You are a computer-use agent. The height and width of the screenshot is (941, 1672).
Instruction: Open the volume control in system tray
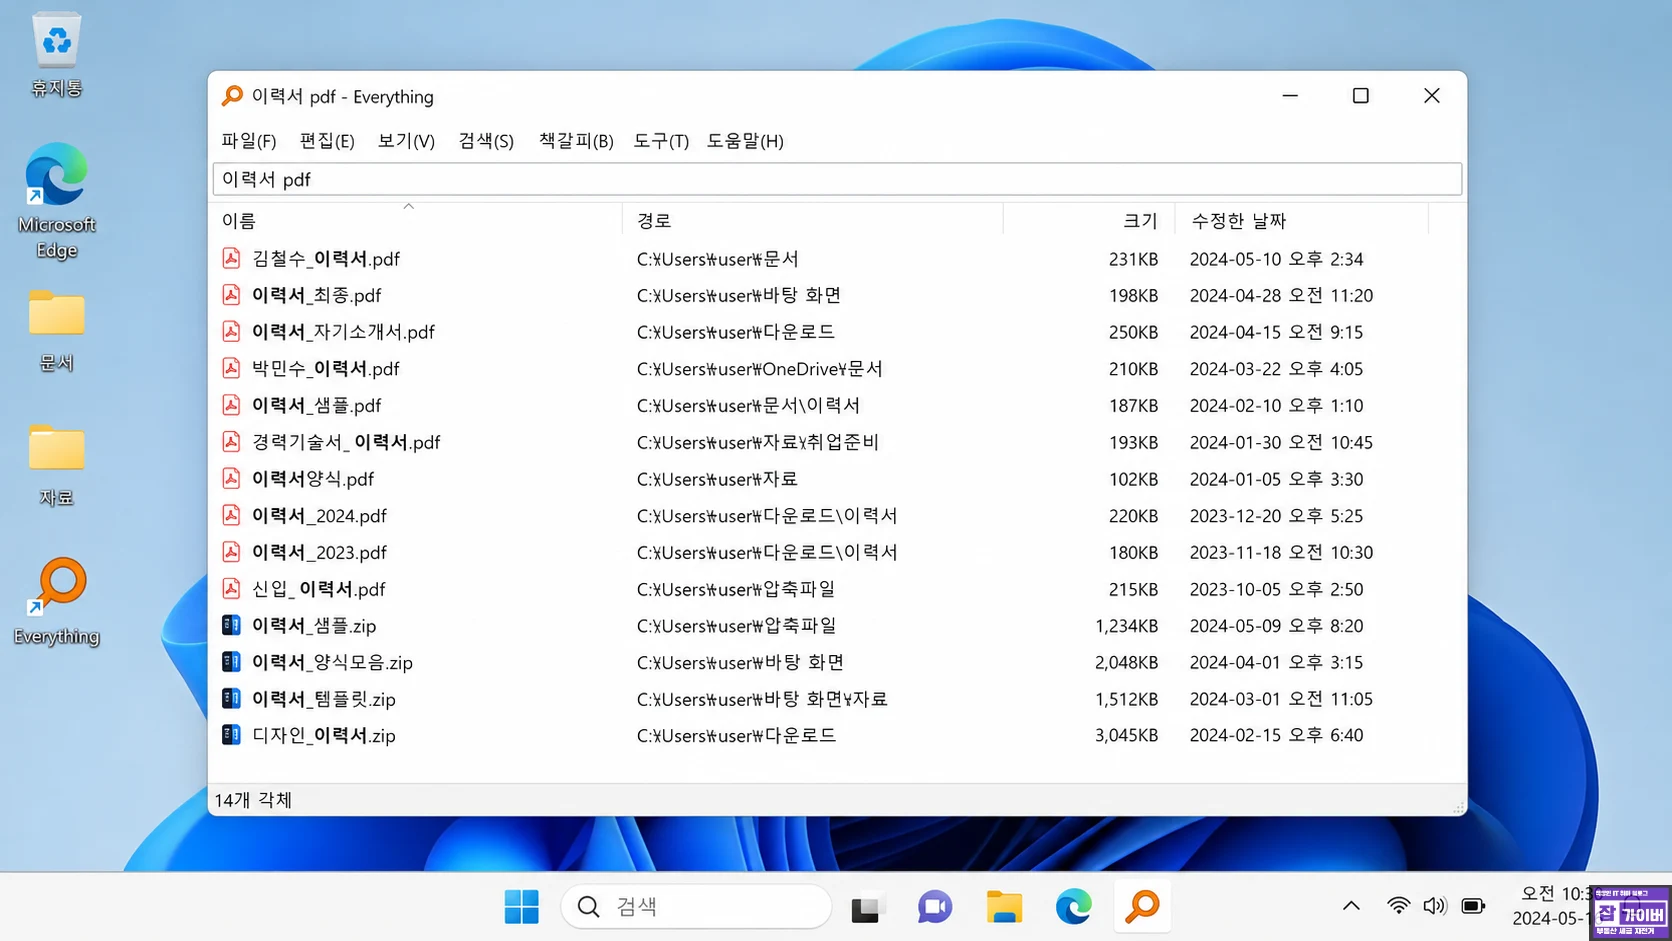(x=1435, y=906)
